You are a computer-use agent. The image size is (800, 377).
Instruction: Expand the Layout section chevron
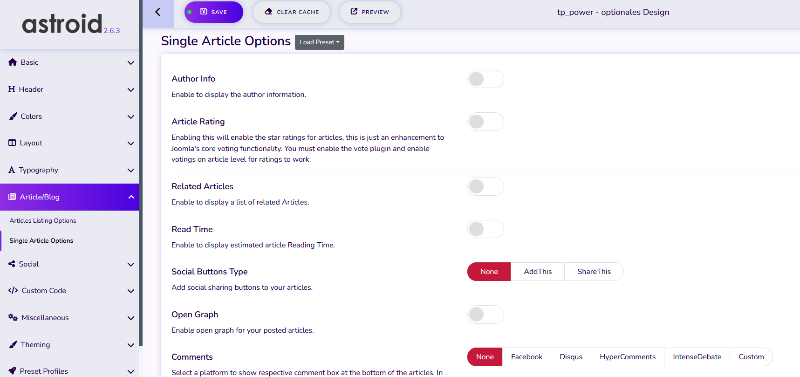click(131, 143)
